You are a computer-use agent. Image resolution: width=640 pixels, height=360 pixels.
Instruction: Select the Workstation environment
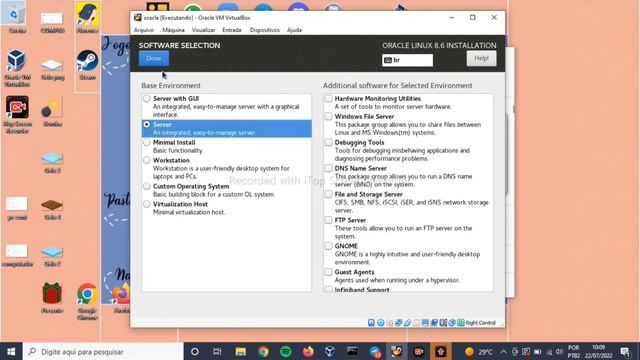pos(227,168)
